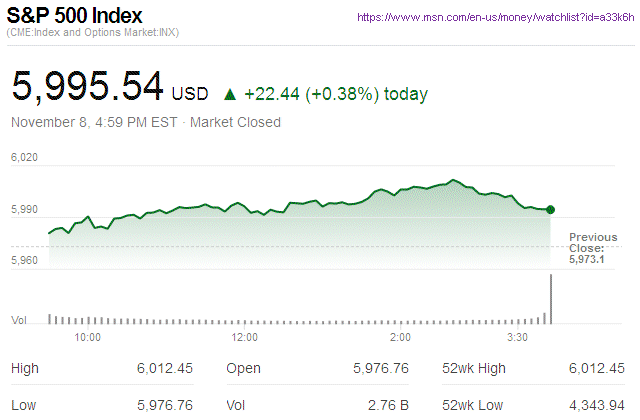This screenshot has height=420, width=640.
Task: Open the msn.com watchlist URL link
Action: tap(493, 17)
